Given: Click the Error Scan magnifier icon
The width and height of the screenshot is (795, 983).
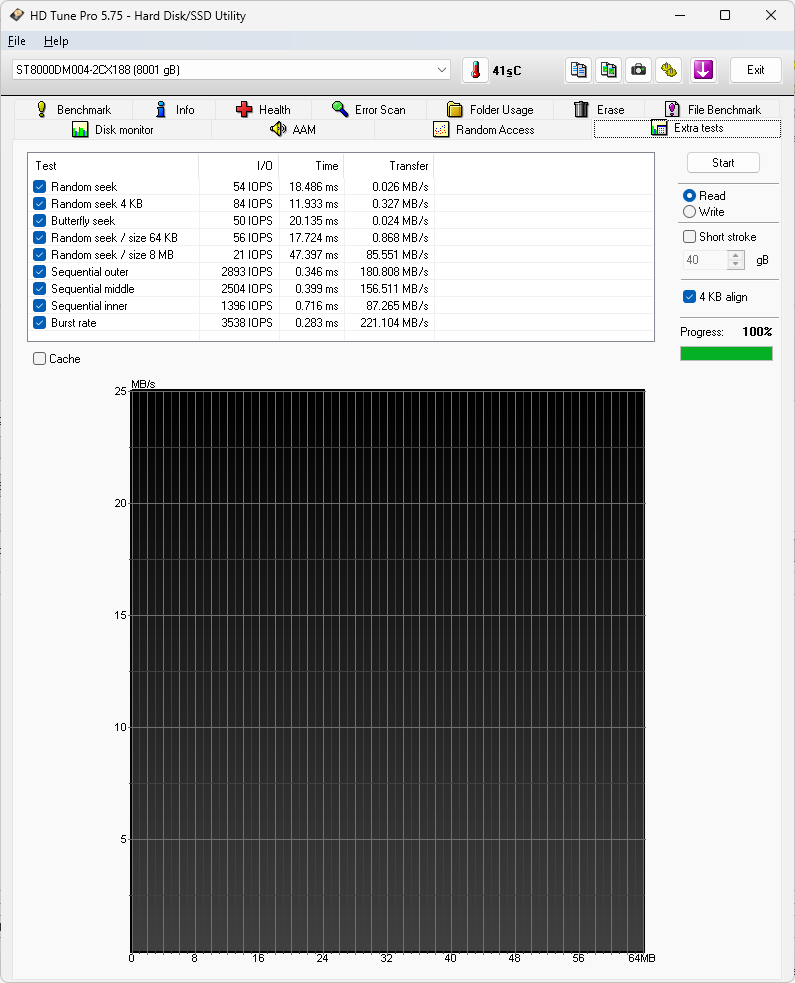Looking at the screenshot, I should 340,110.
